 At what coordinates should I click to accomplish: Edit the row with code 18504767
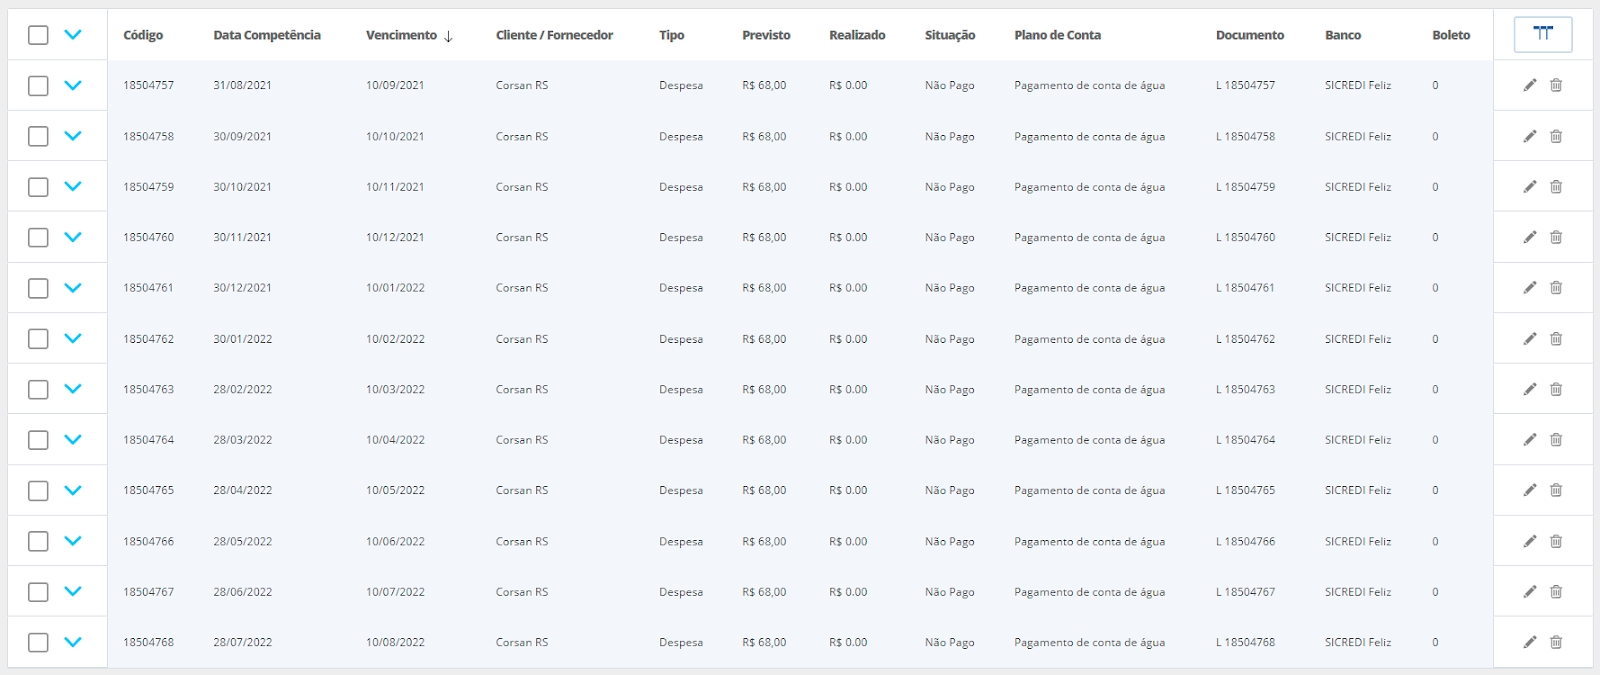point(1529,592)
